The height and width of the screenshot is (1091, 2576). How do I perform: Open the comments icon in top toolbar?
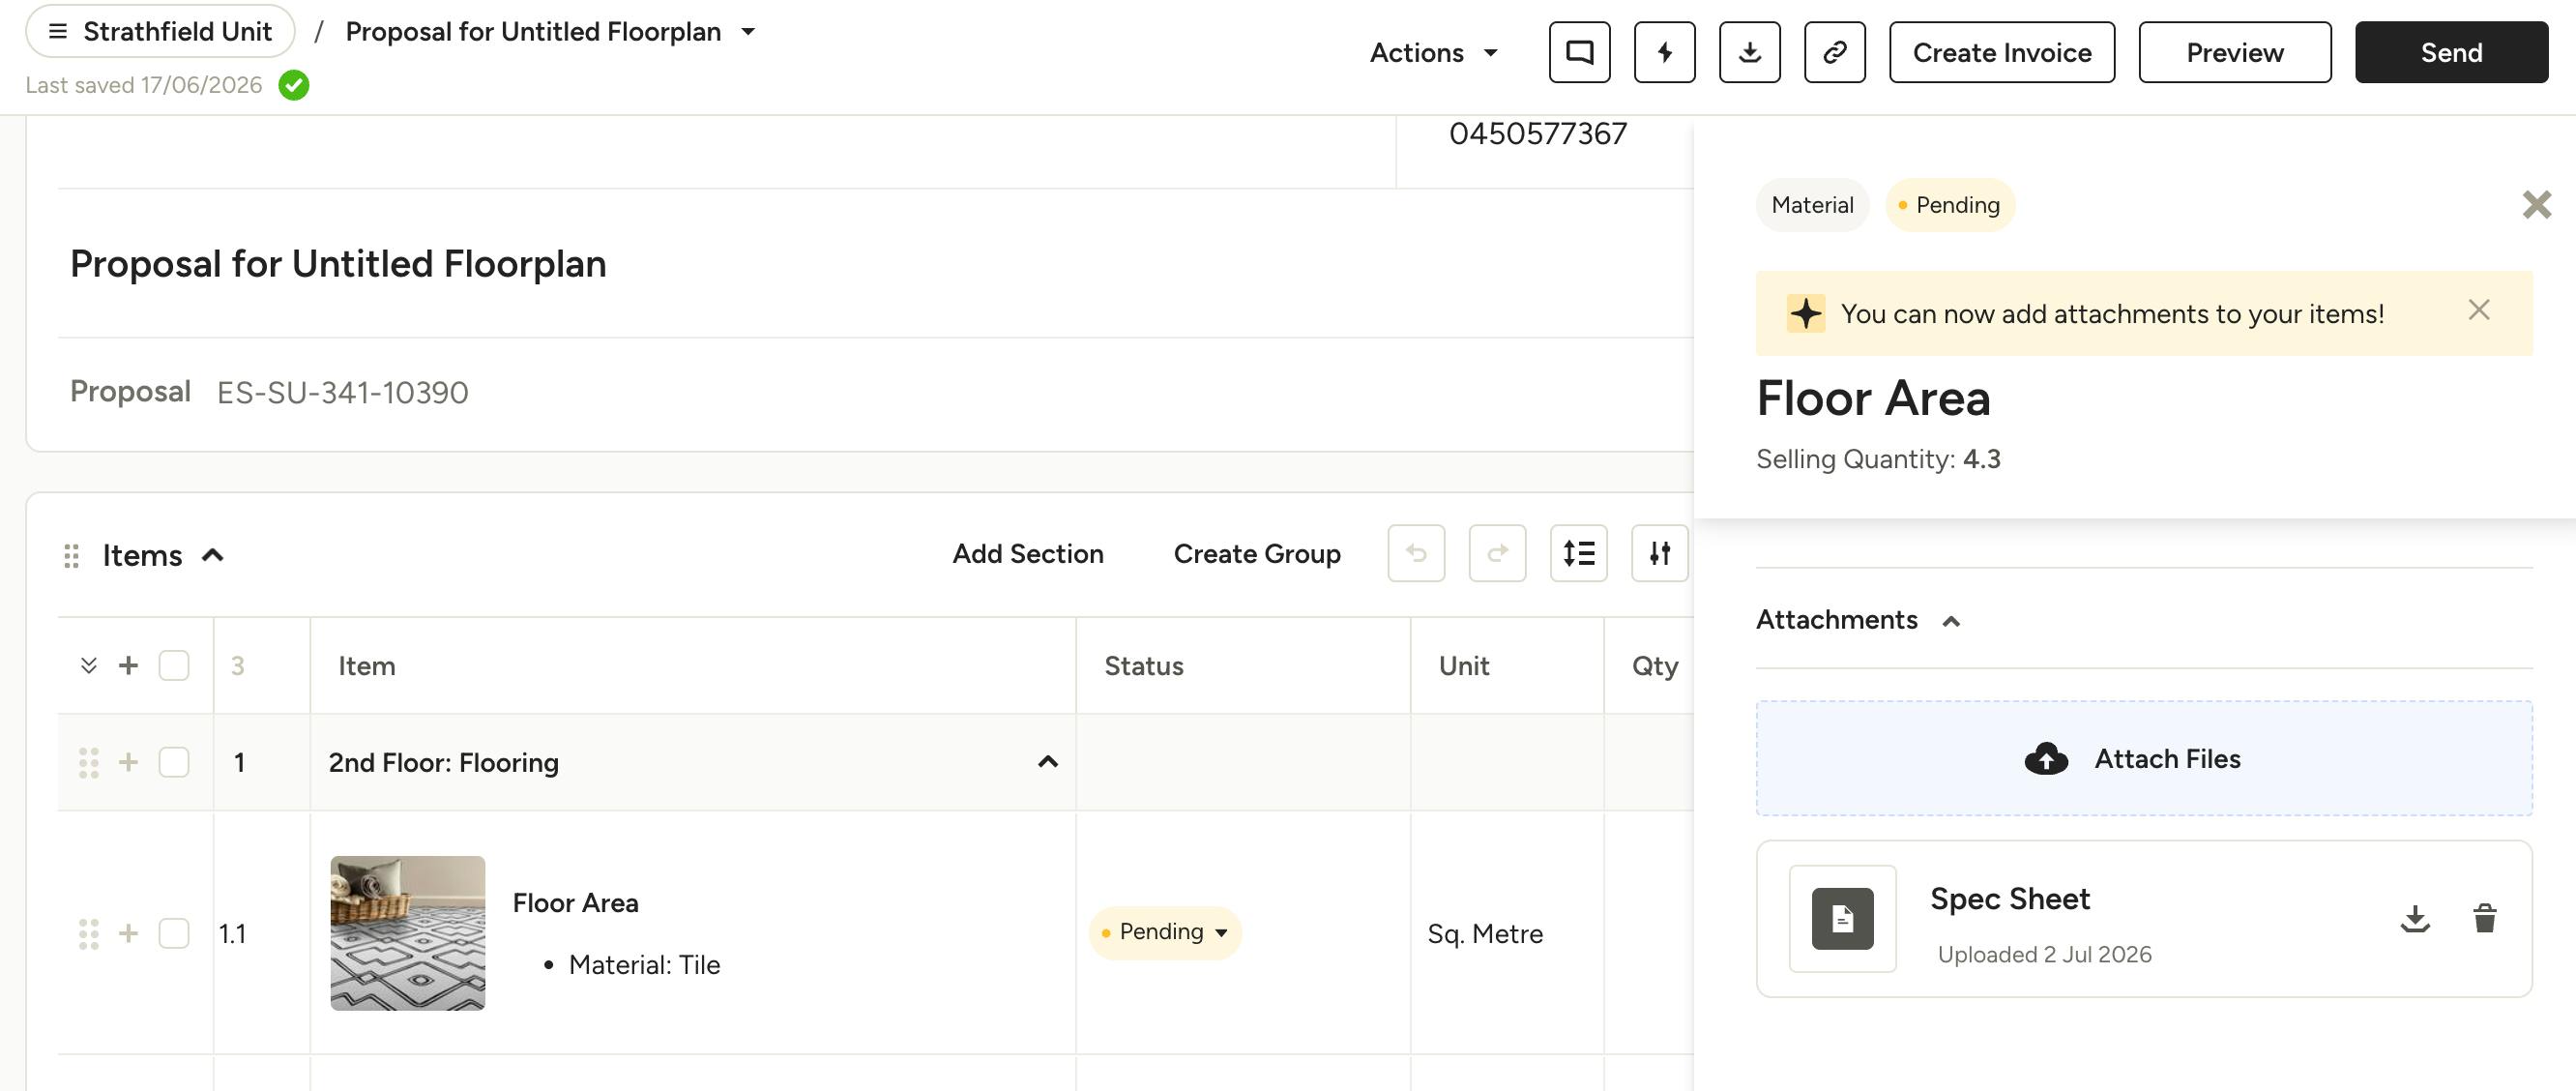pyautogui.click(x=1579, y=52)
